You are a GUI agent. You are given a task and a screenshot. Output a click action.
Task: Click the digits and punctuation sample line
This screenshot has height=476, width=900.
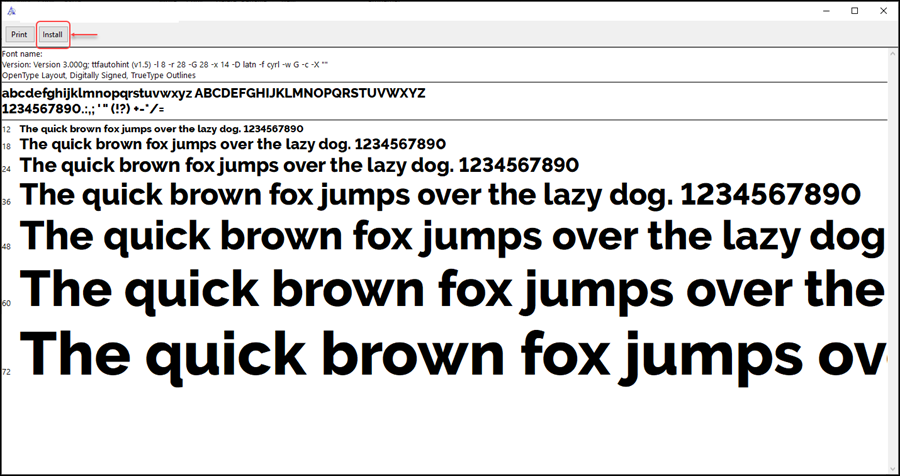(83, 109)
